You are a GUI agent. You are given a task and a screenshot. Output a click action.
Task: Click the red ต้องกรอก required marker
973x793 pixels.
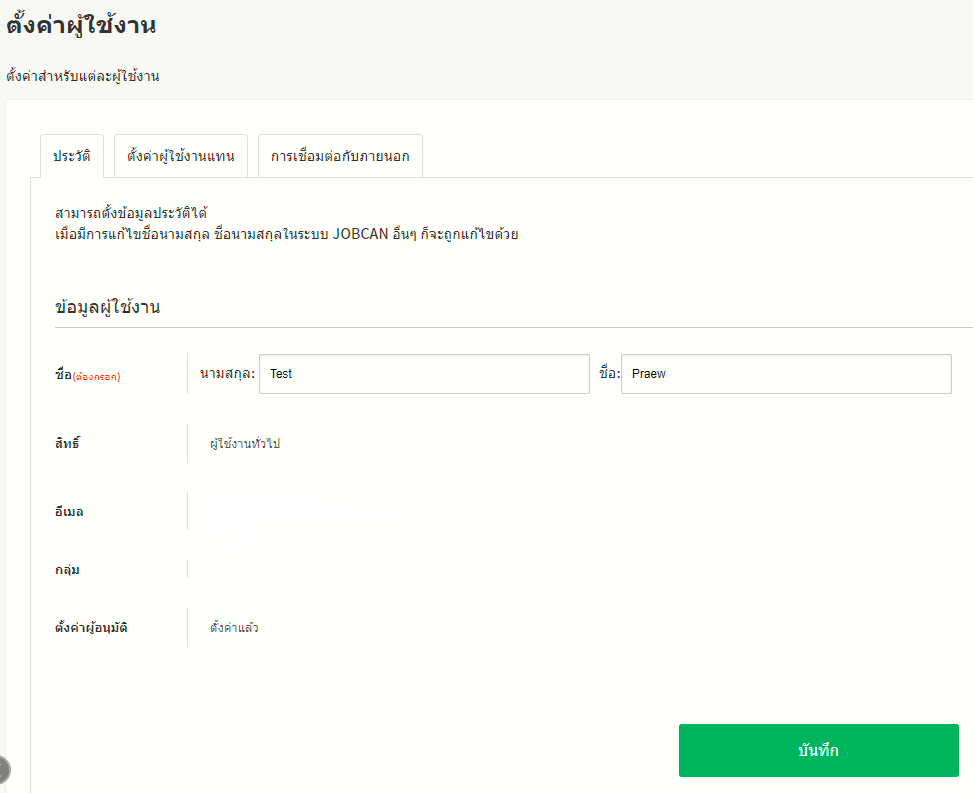[x=97, y=377]
